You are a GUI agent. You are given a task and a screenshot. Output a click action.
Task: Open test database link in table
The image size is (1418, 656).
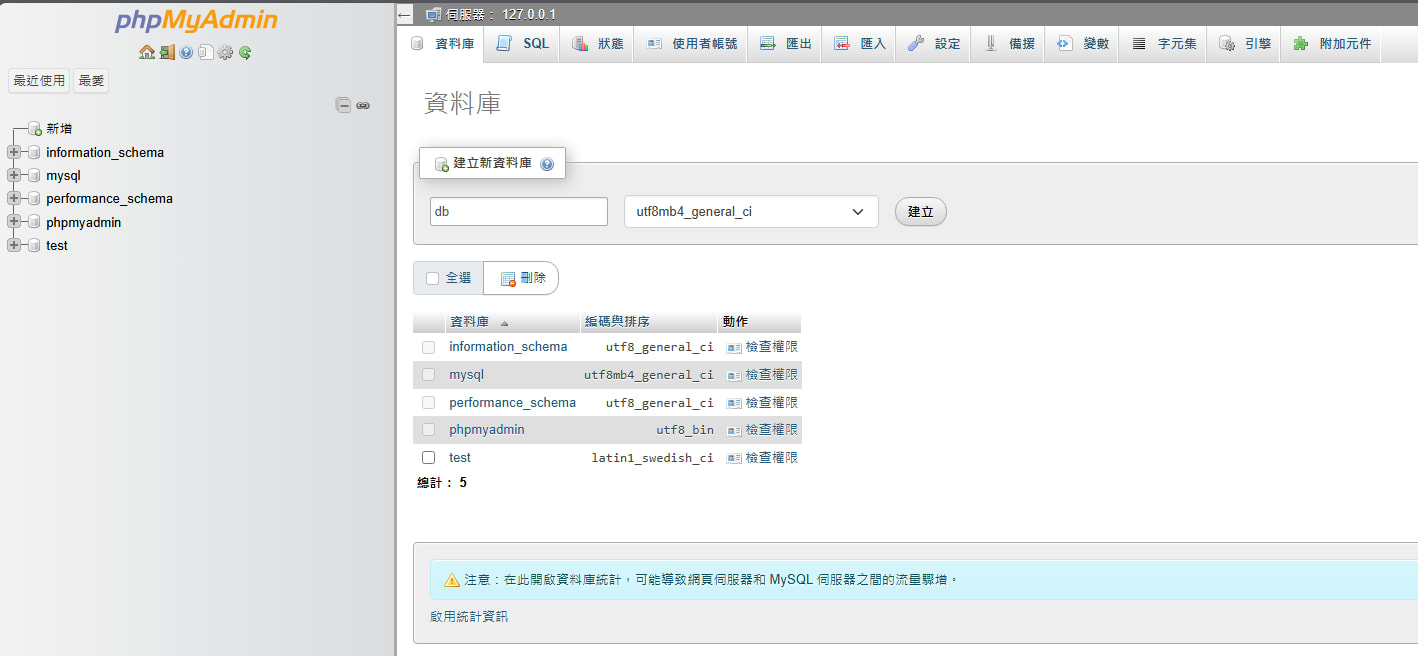[460, 458]
